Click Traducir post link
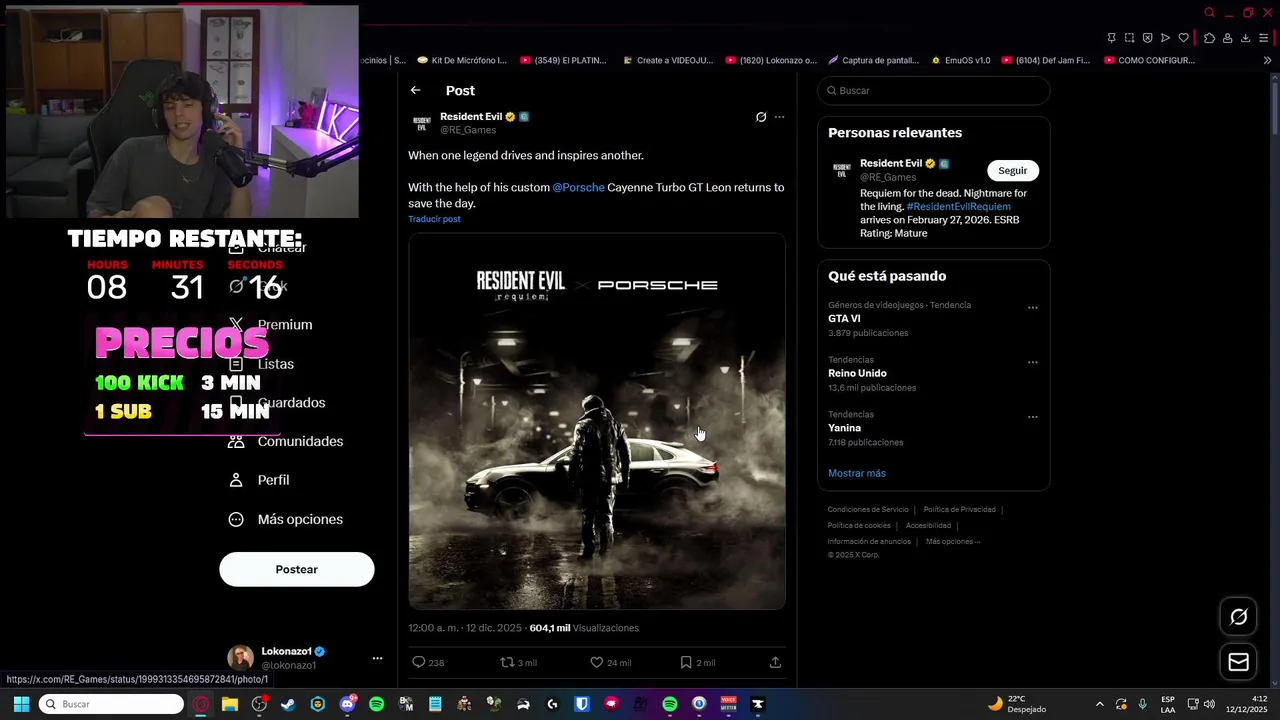 point(434,219)
